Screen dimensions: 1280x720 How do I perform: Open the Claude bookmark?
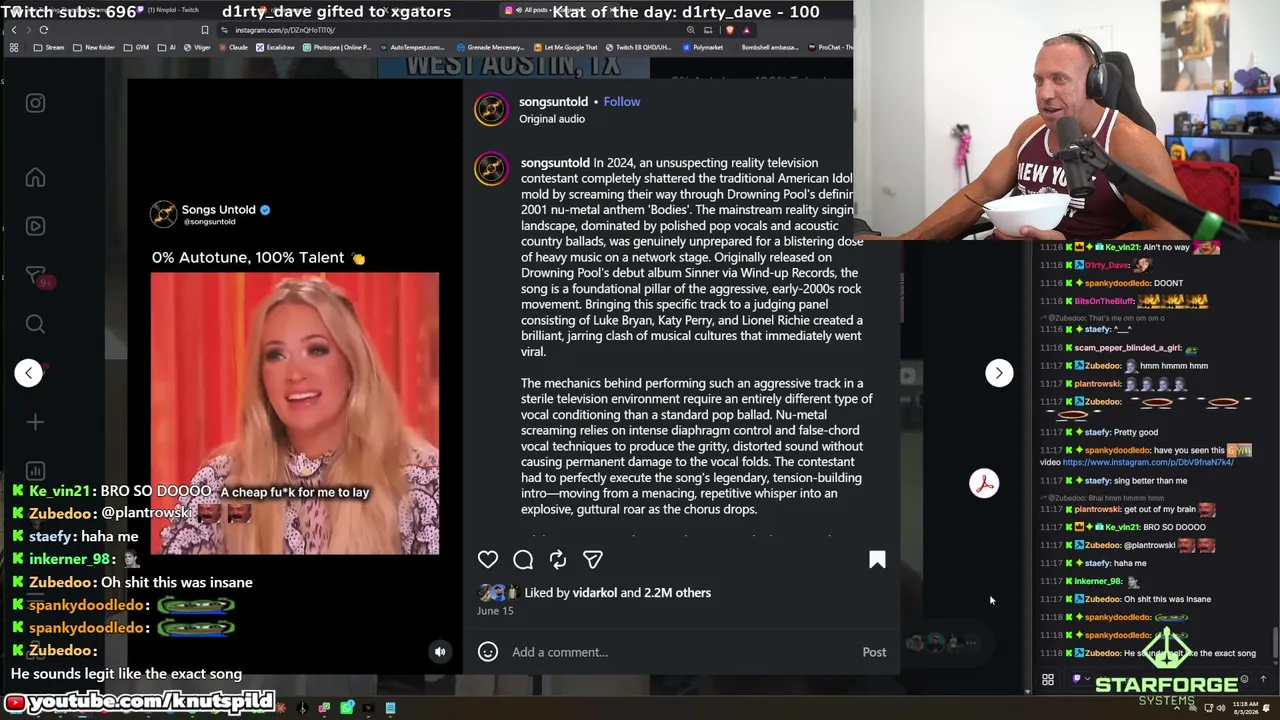point(232,47)
